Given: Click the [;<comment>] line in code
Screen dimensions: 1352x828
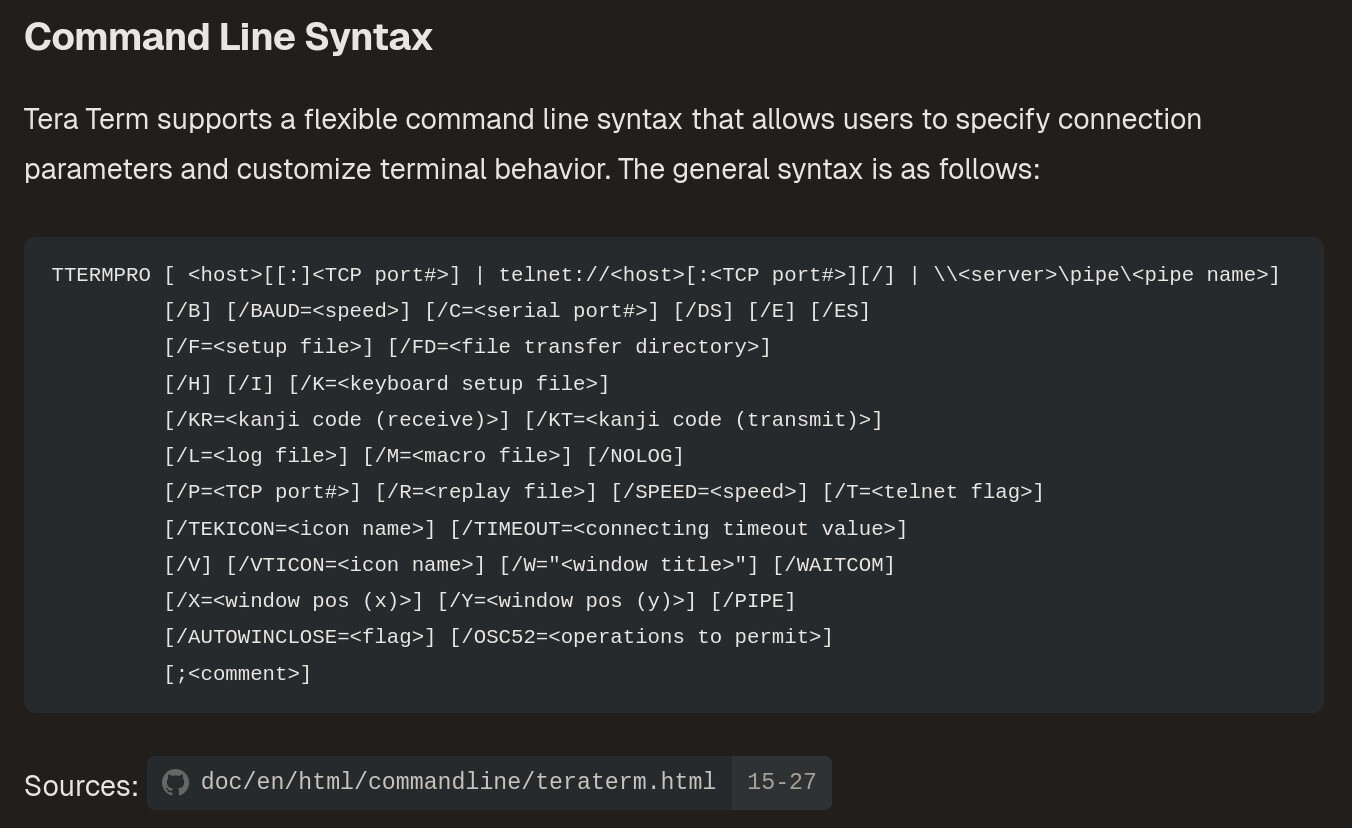Looking at the screenshot, I should tap(238, 674).
